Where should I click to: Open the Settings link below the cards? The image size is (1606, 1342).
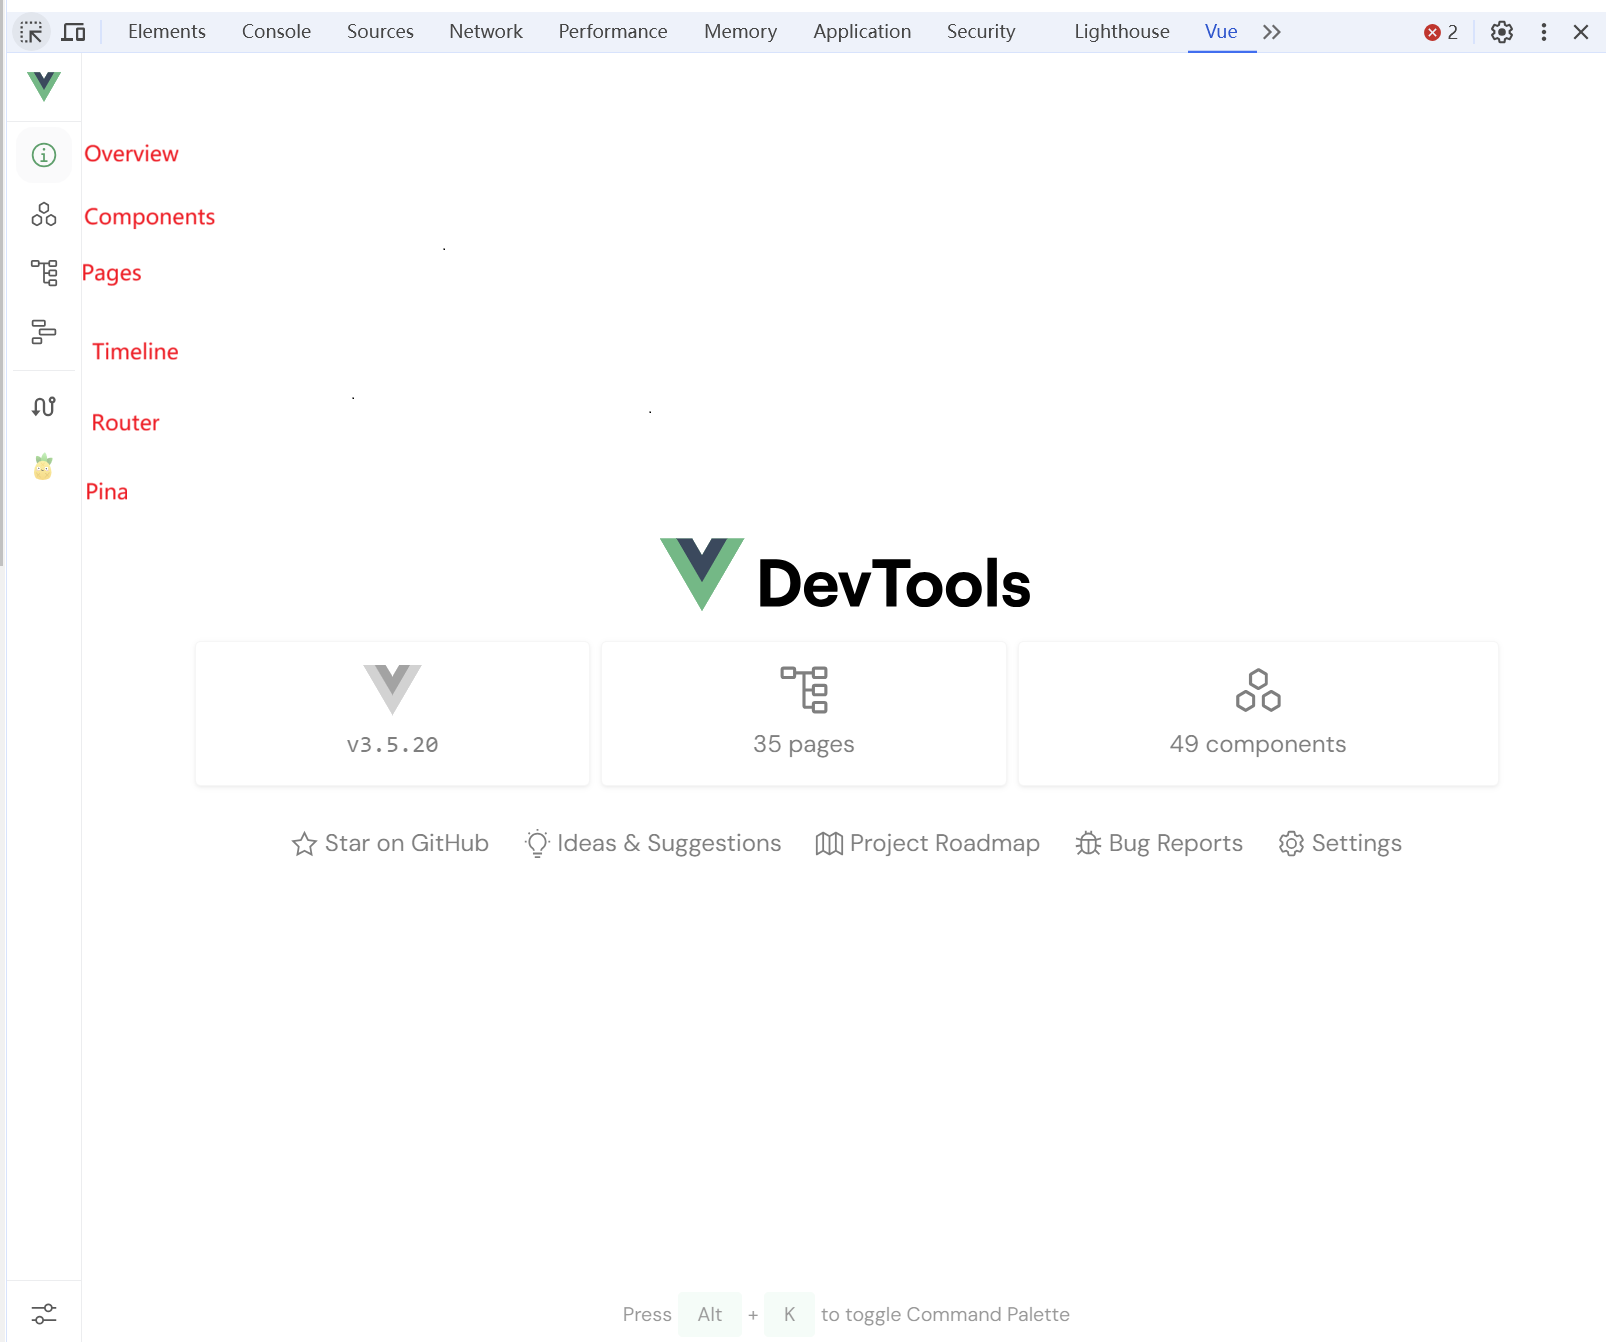(x=1340, y=844)
